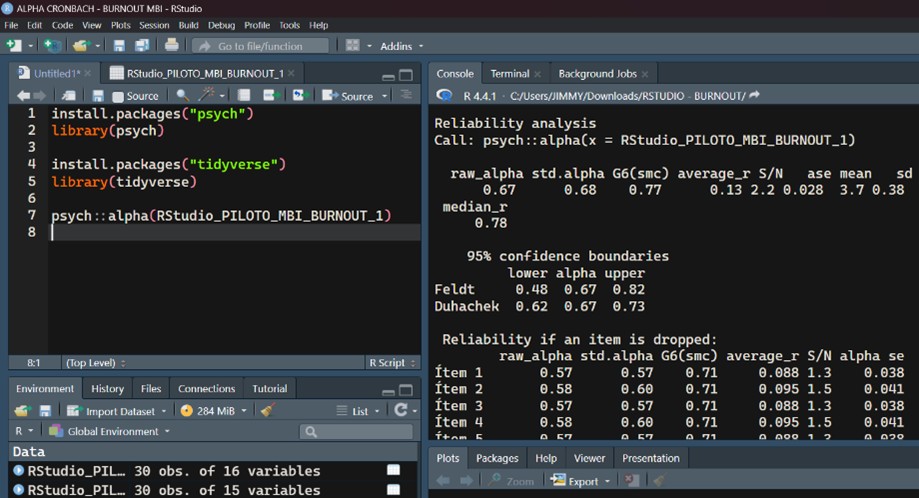The image size is (919, 498).
Task: Open an existing file with folder icon
Action: 80,46
